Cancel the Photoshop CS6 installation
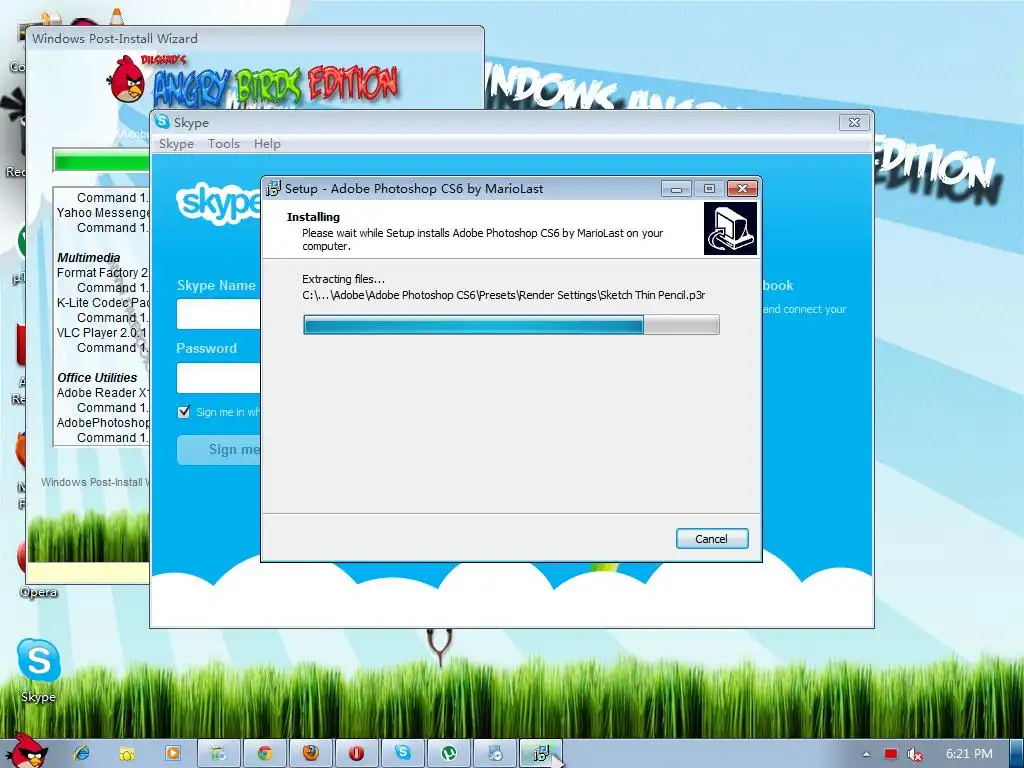Screen dimensions: 1024x768 pos(712,539)
